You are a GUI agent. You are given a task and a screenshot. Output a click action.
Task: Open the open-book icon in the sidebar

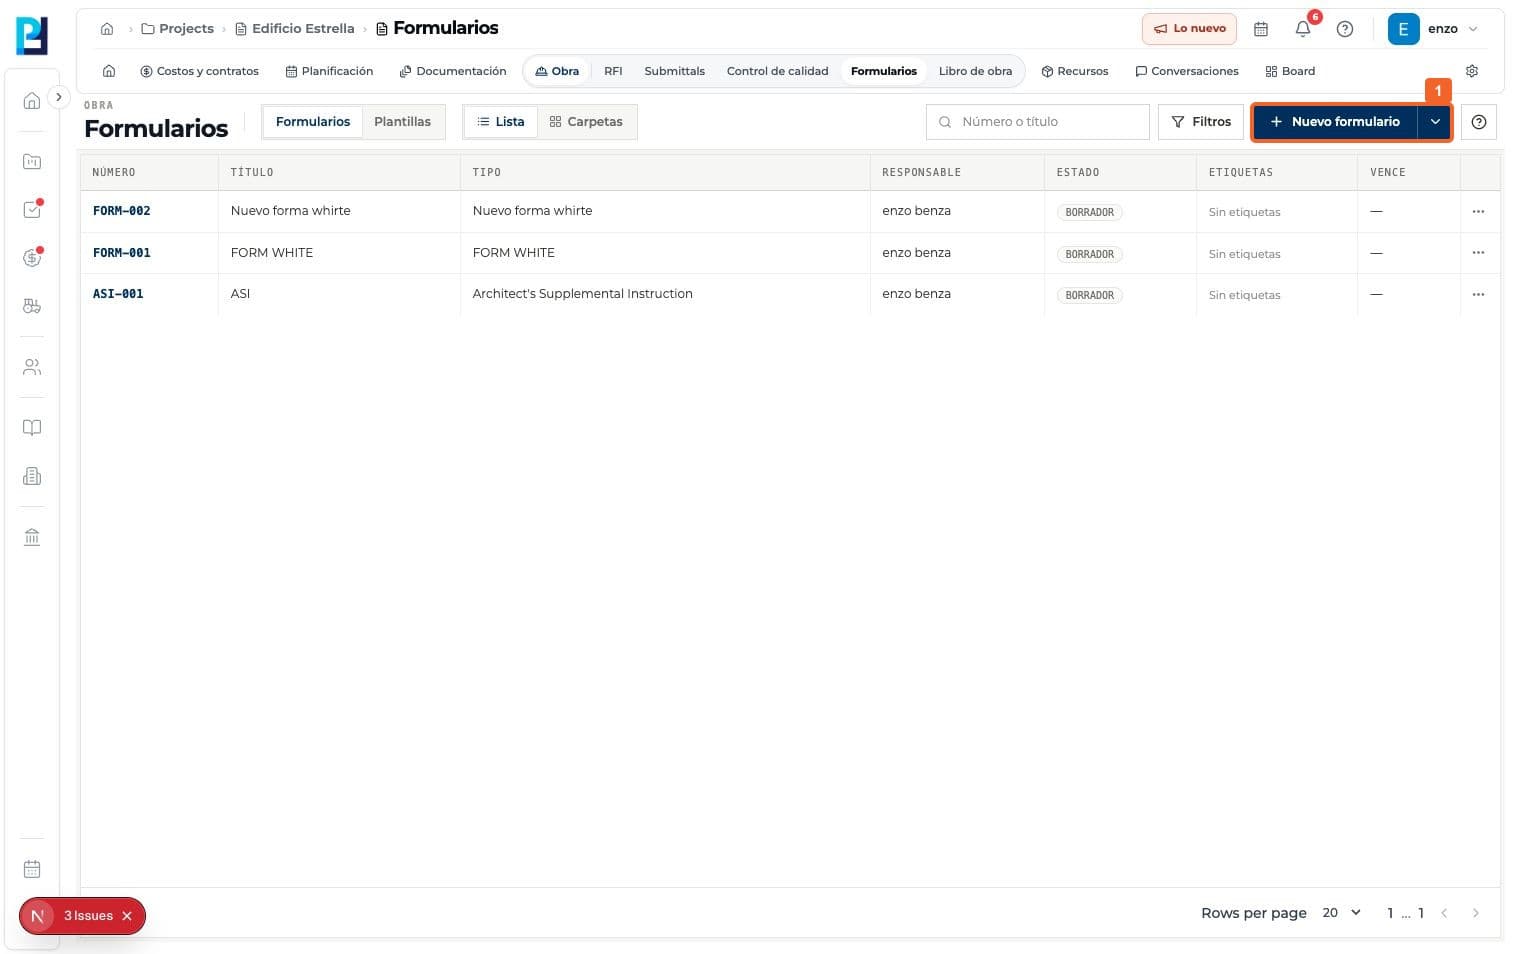32,428
